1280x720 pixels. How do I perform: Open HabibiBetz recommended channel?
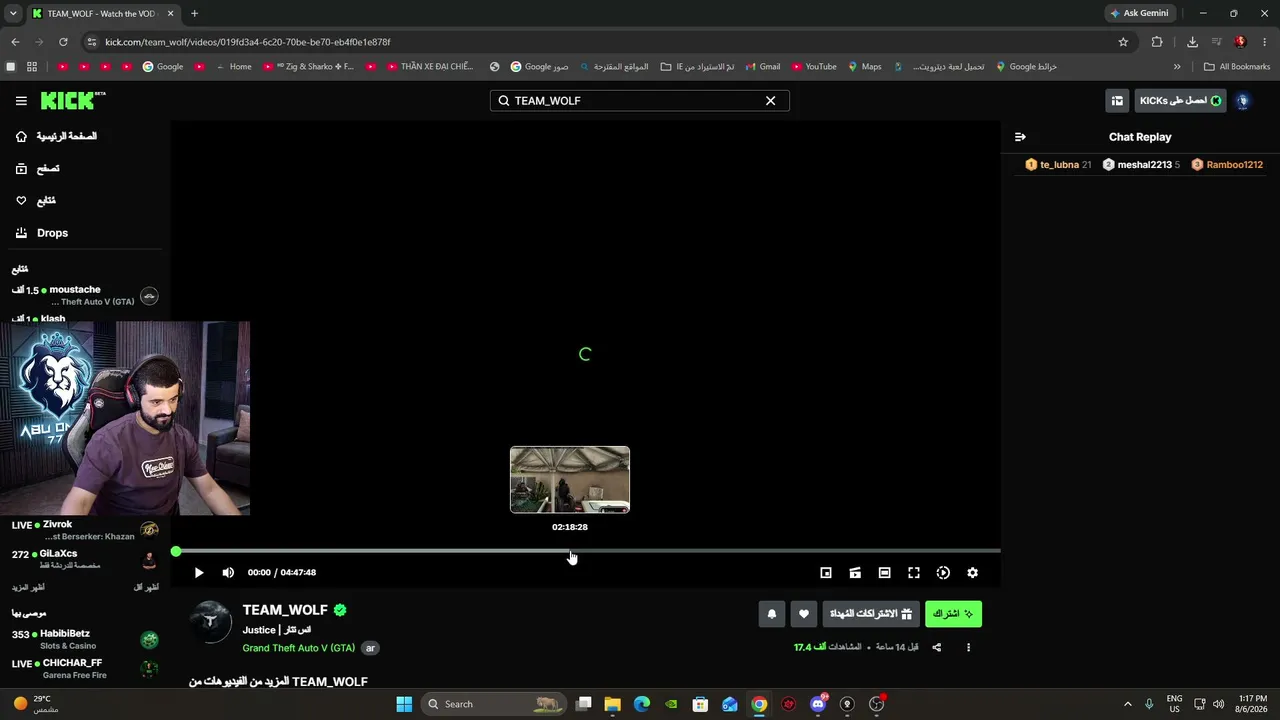click(85, 640)
